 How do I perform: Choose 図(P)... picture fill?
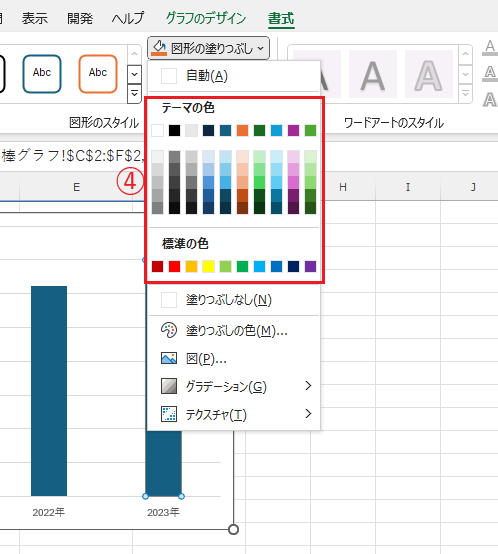point(233,359)
